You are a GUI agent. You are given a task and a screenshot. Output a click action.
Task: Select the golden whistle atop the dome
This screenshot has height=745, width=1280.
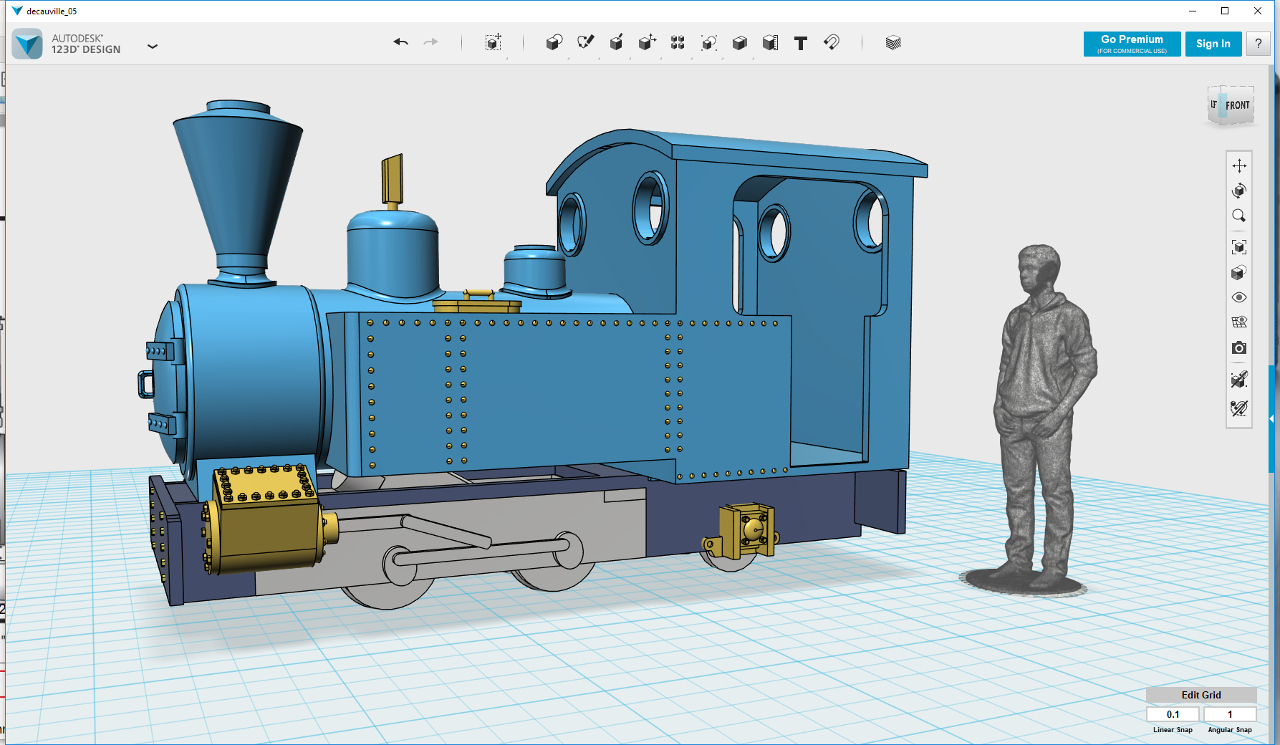click(392, 181)
